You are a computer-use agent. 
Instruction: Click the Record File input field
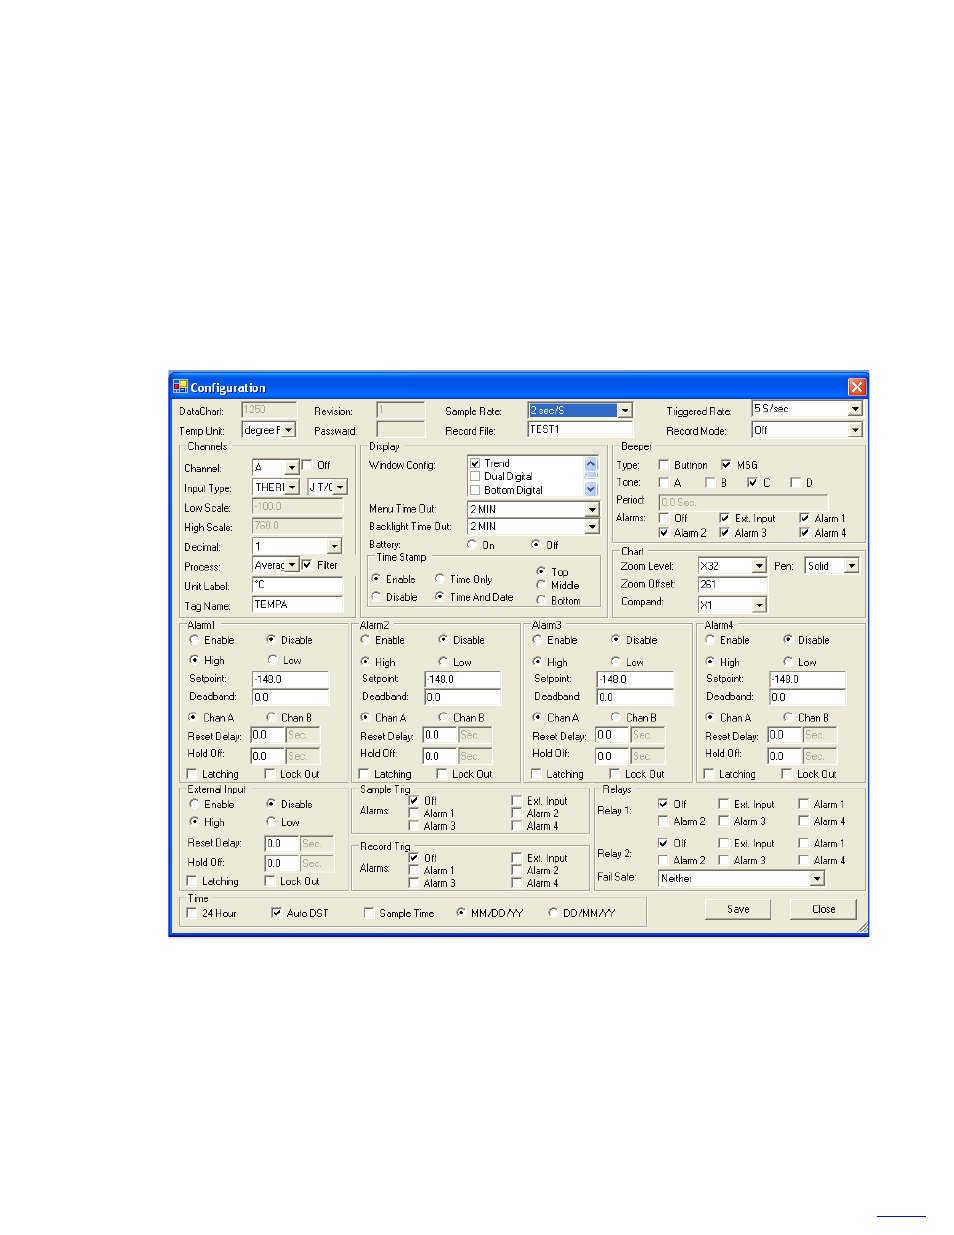tap(580, 430)
